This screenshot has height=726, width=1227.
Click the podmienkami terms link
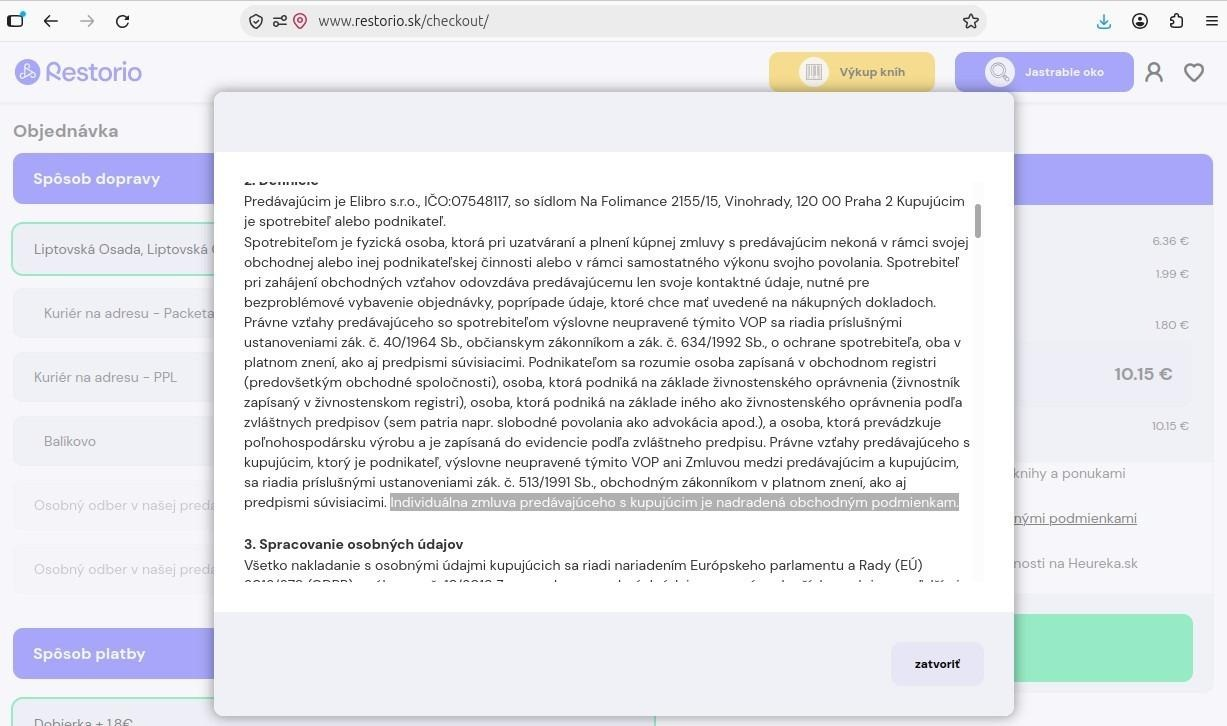point(1075,518)
